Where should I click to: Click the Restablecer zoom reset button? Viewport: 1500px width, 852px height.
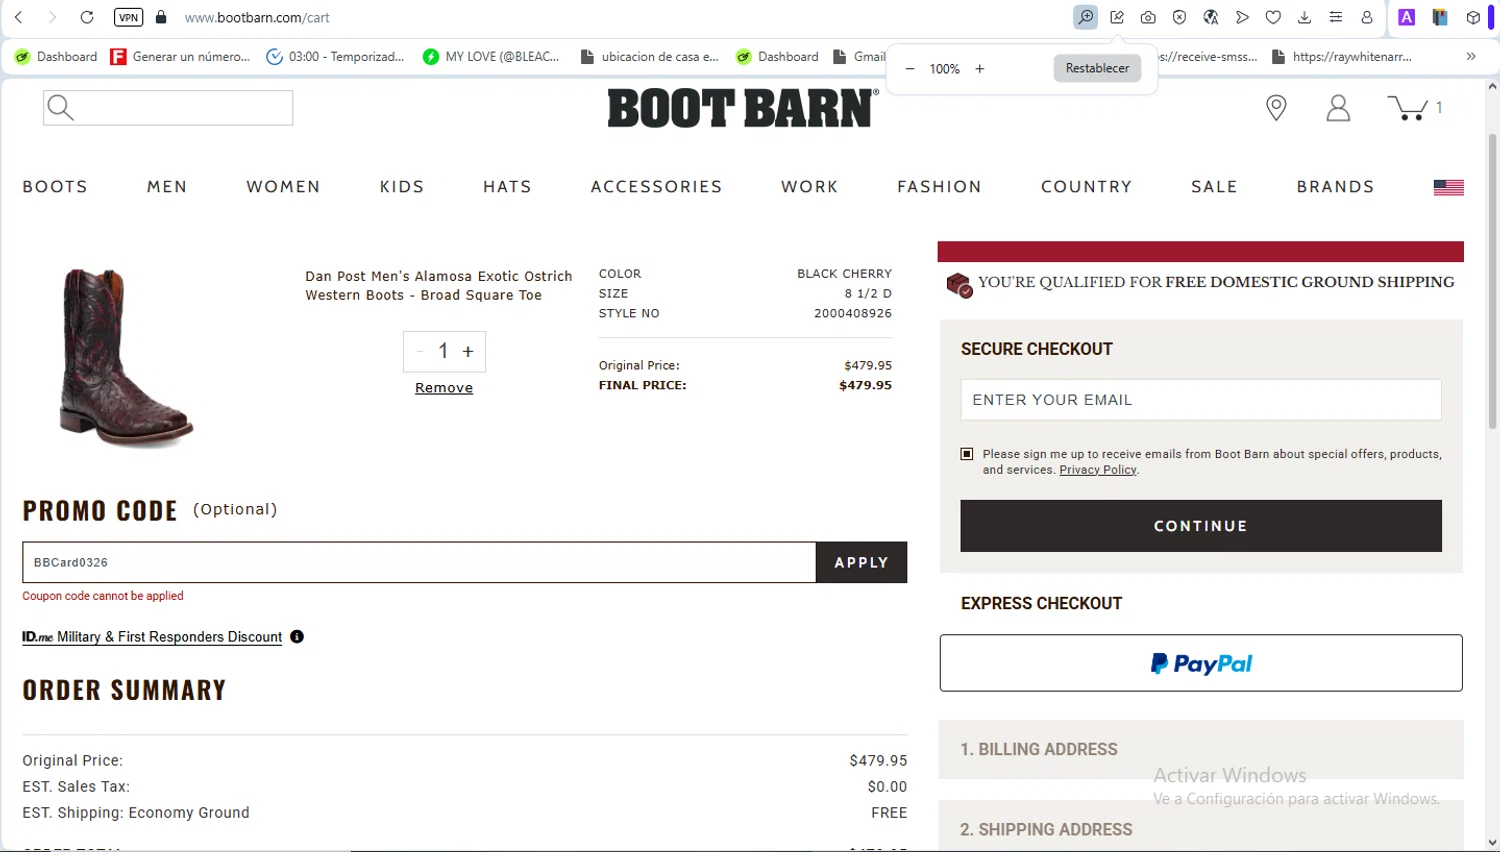(x=1097, y=68)
